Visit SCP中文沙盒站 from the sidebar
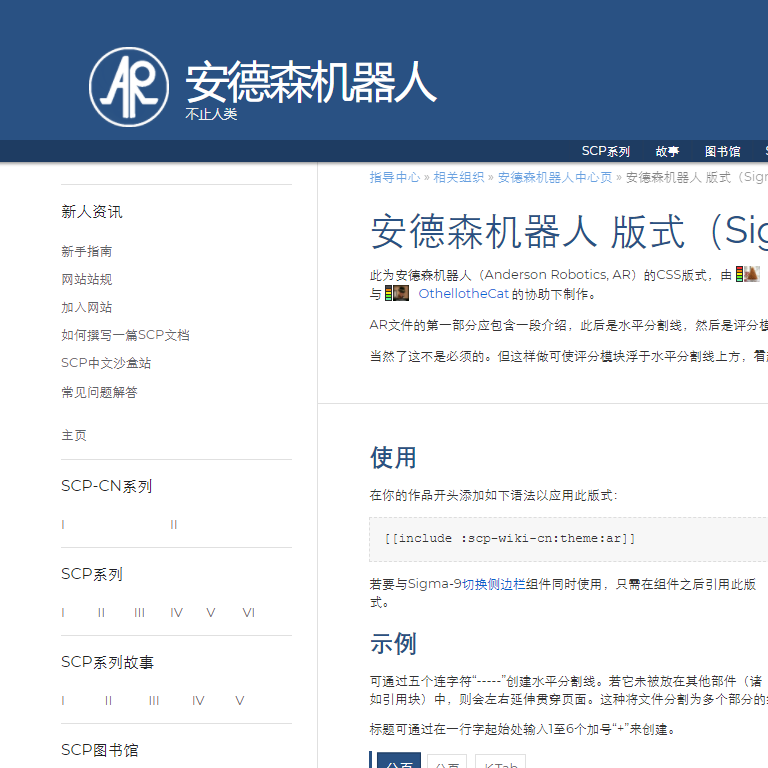Screen dimensions: 768x768 [106, 364]
